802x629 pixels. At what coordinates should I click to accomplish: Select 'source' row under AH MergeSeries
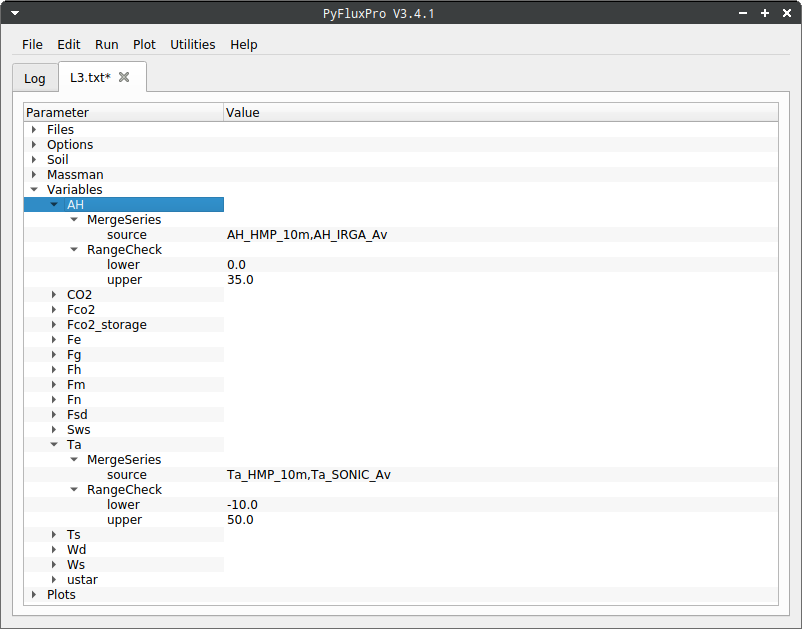(x=401, y=235)
